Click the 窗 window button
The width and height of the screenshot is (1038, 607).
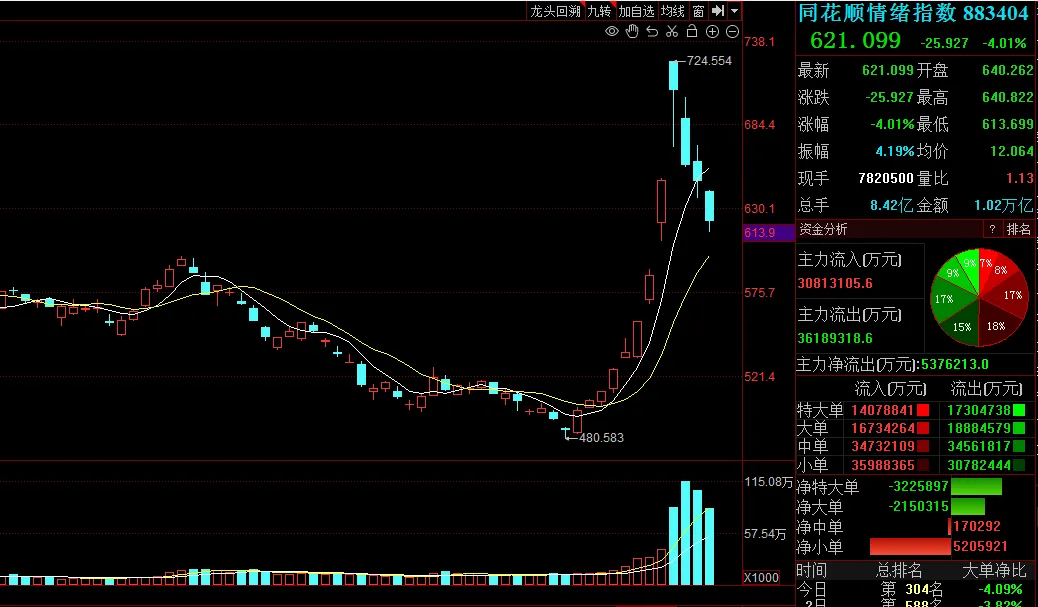point(698,11)
